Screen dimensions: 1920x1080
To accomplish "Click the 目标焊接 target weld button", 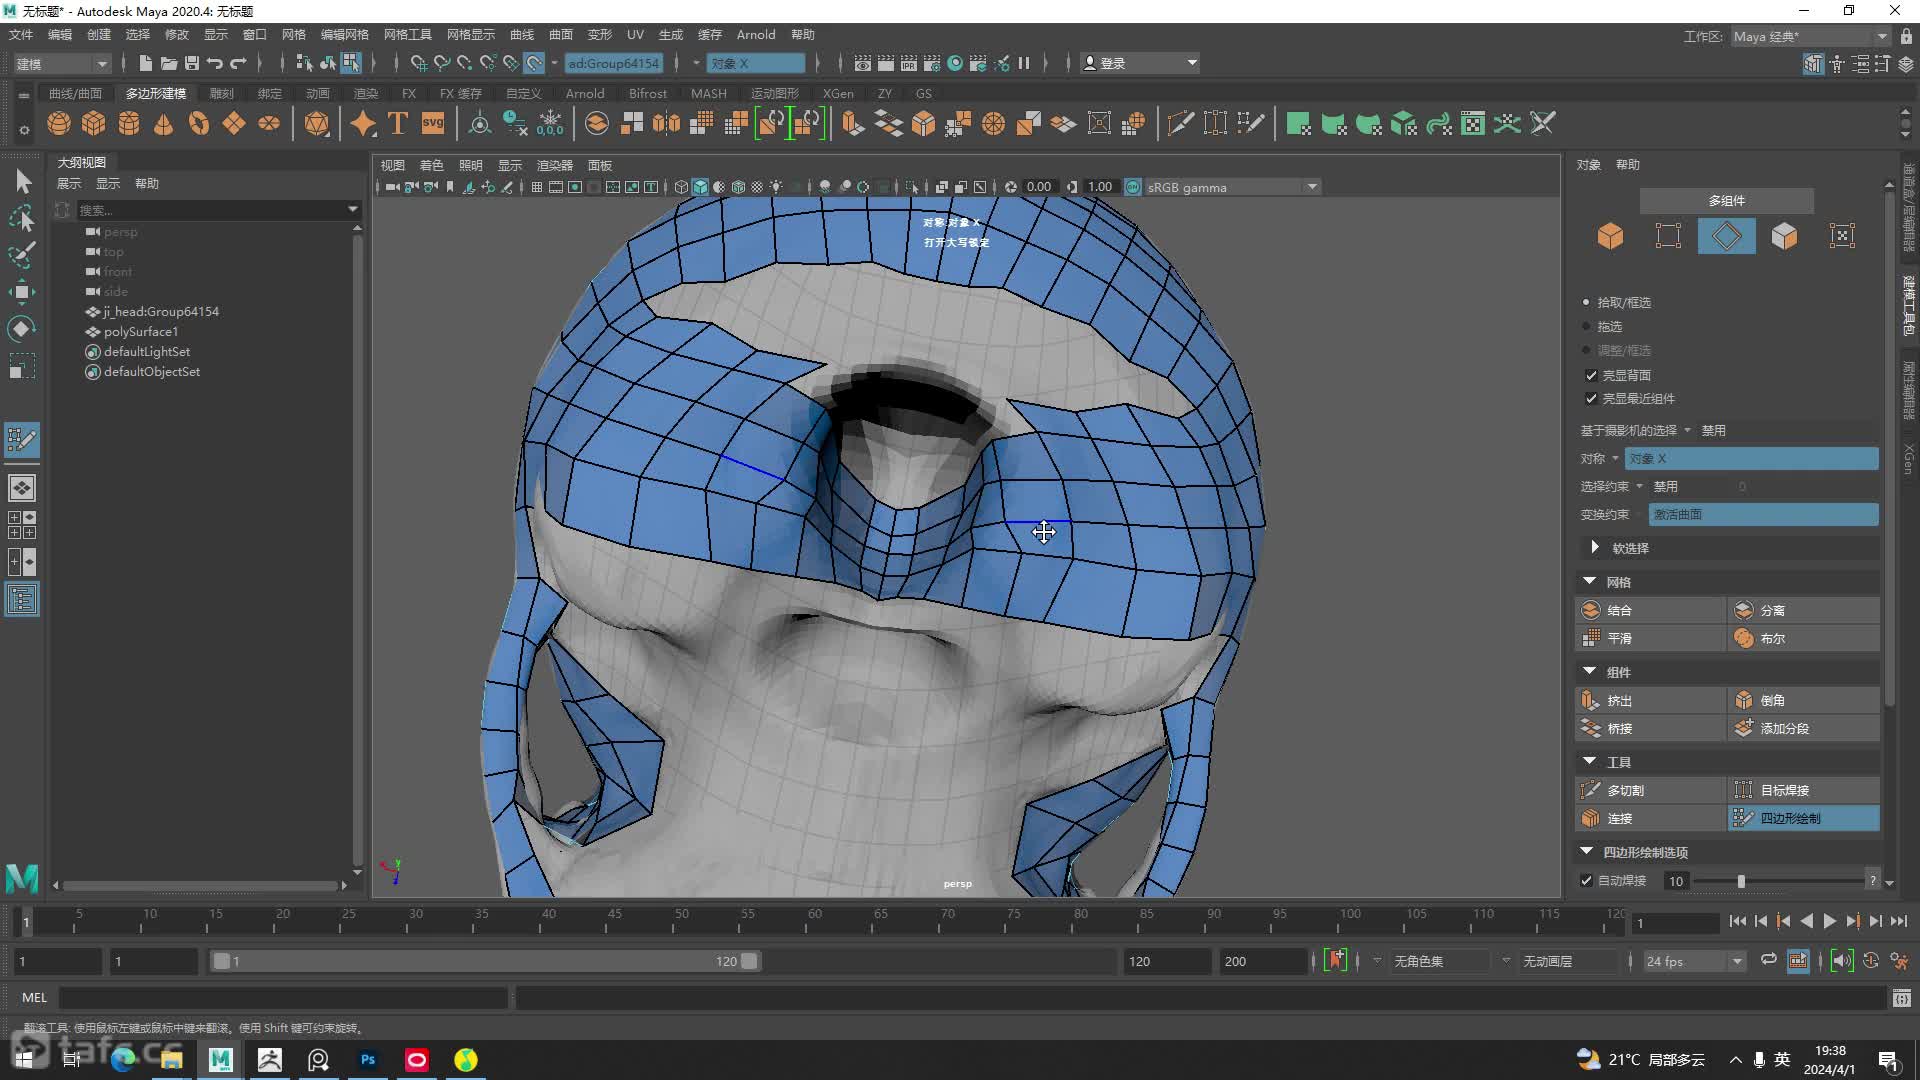I will (1804, 790).
